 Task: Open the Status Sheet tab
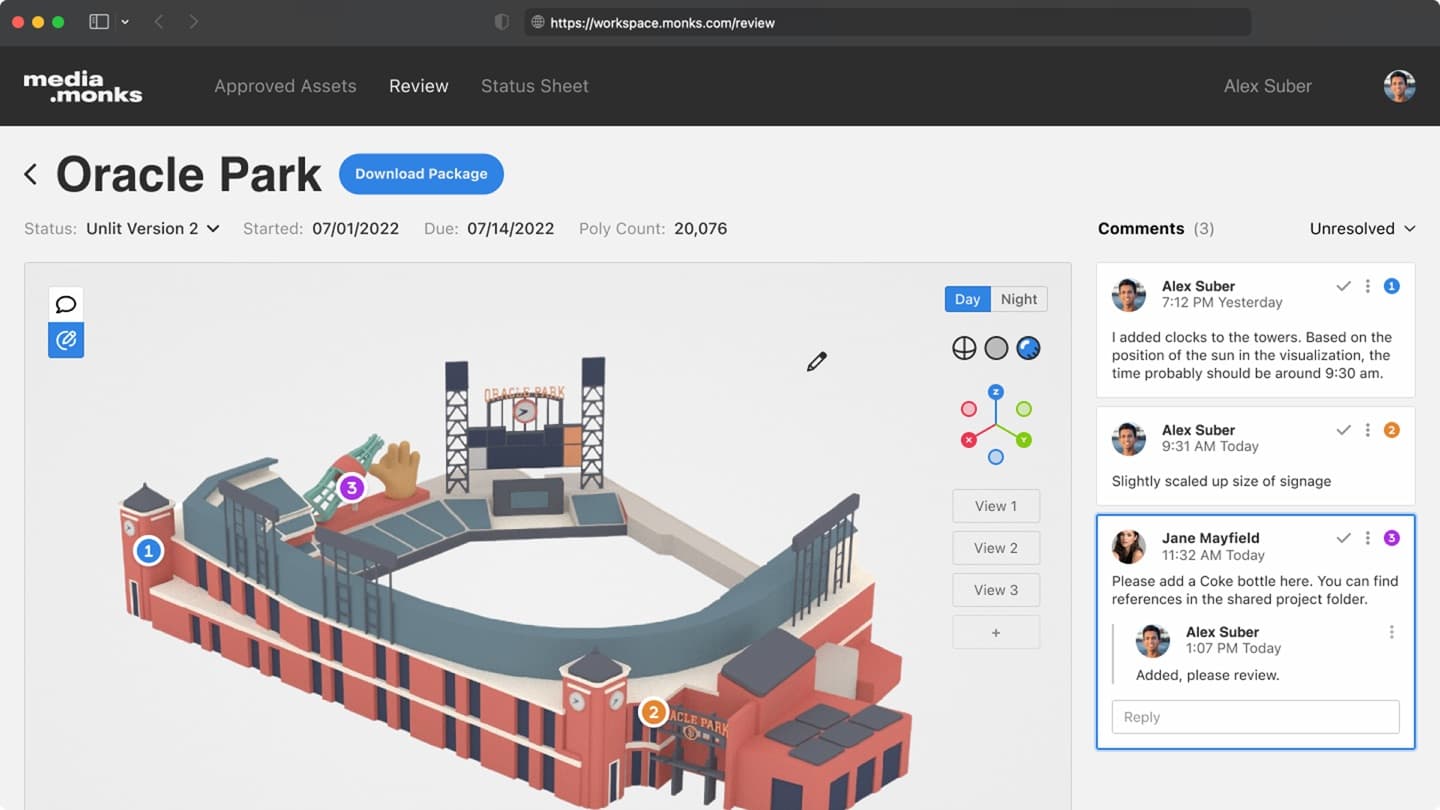pos(535,86)
